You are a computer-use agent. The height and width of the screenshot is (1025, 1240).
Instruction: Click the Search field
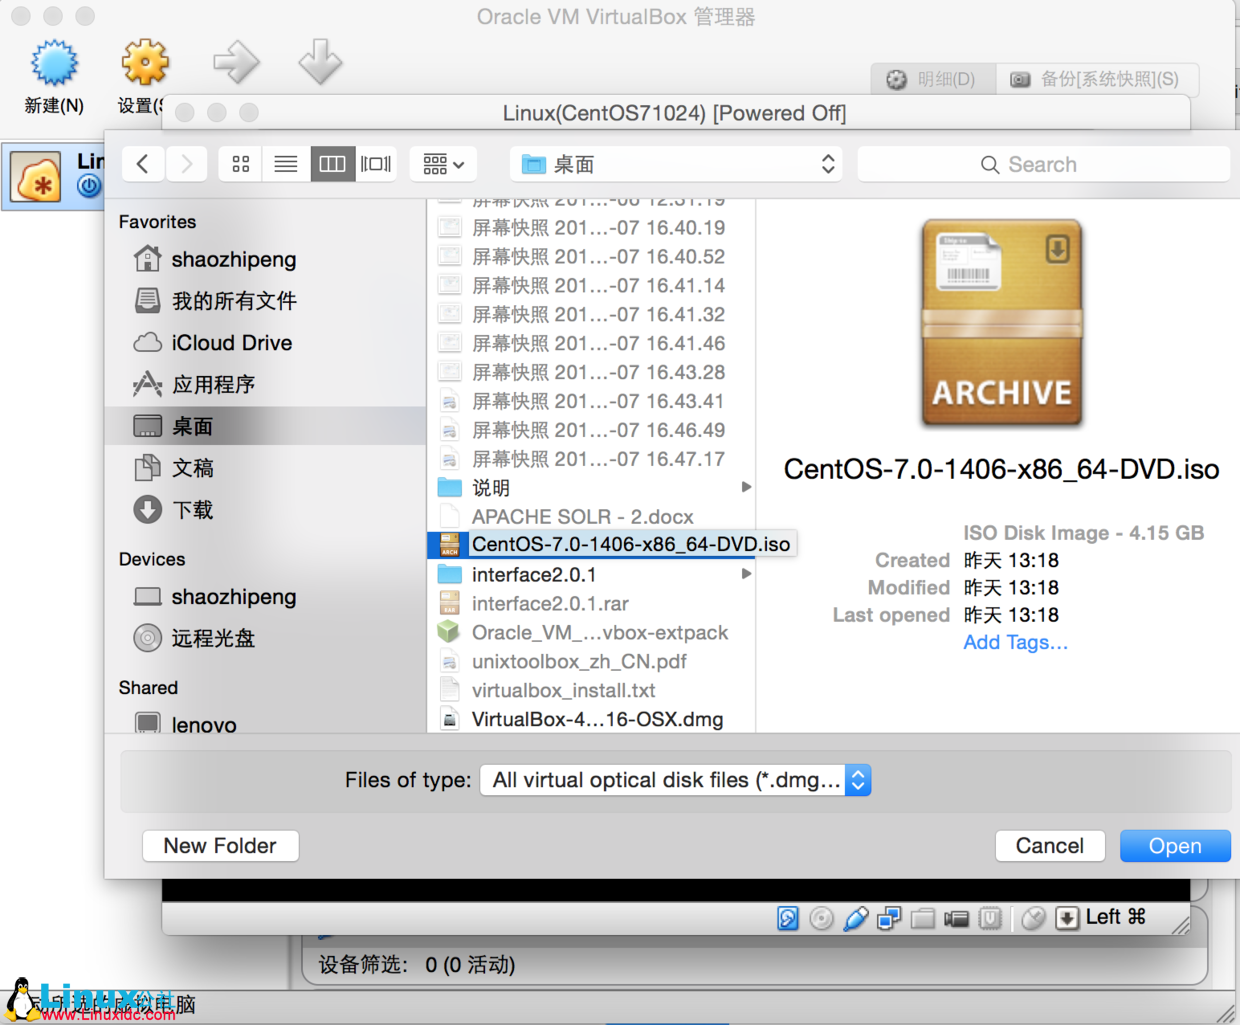pyautogui.click(x=1043, y=164)
